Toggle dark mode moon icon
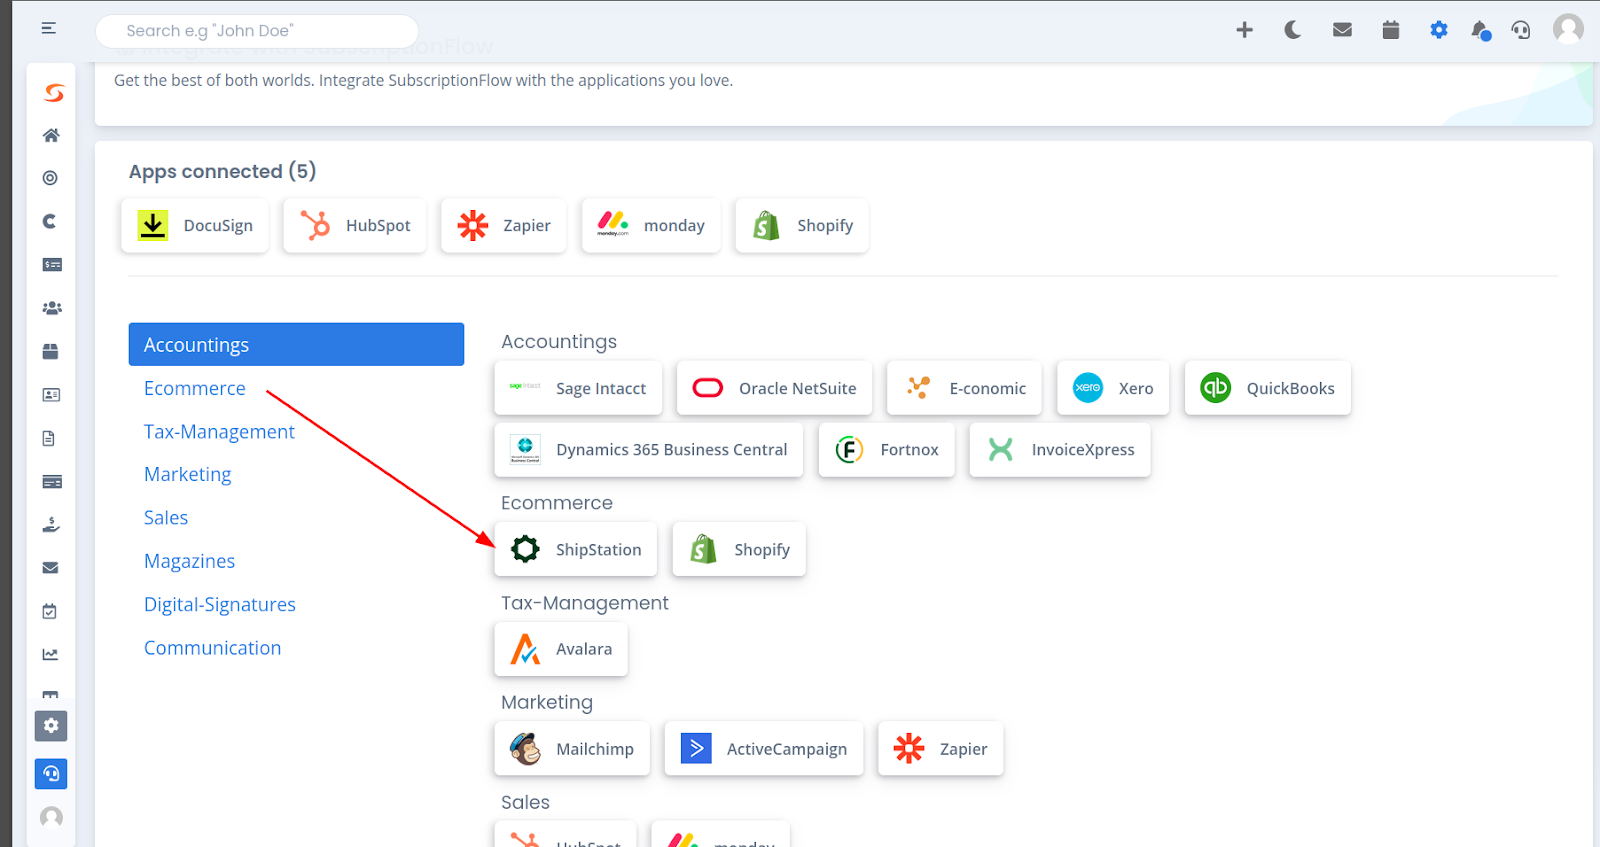 coord(1293,30)
